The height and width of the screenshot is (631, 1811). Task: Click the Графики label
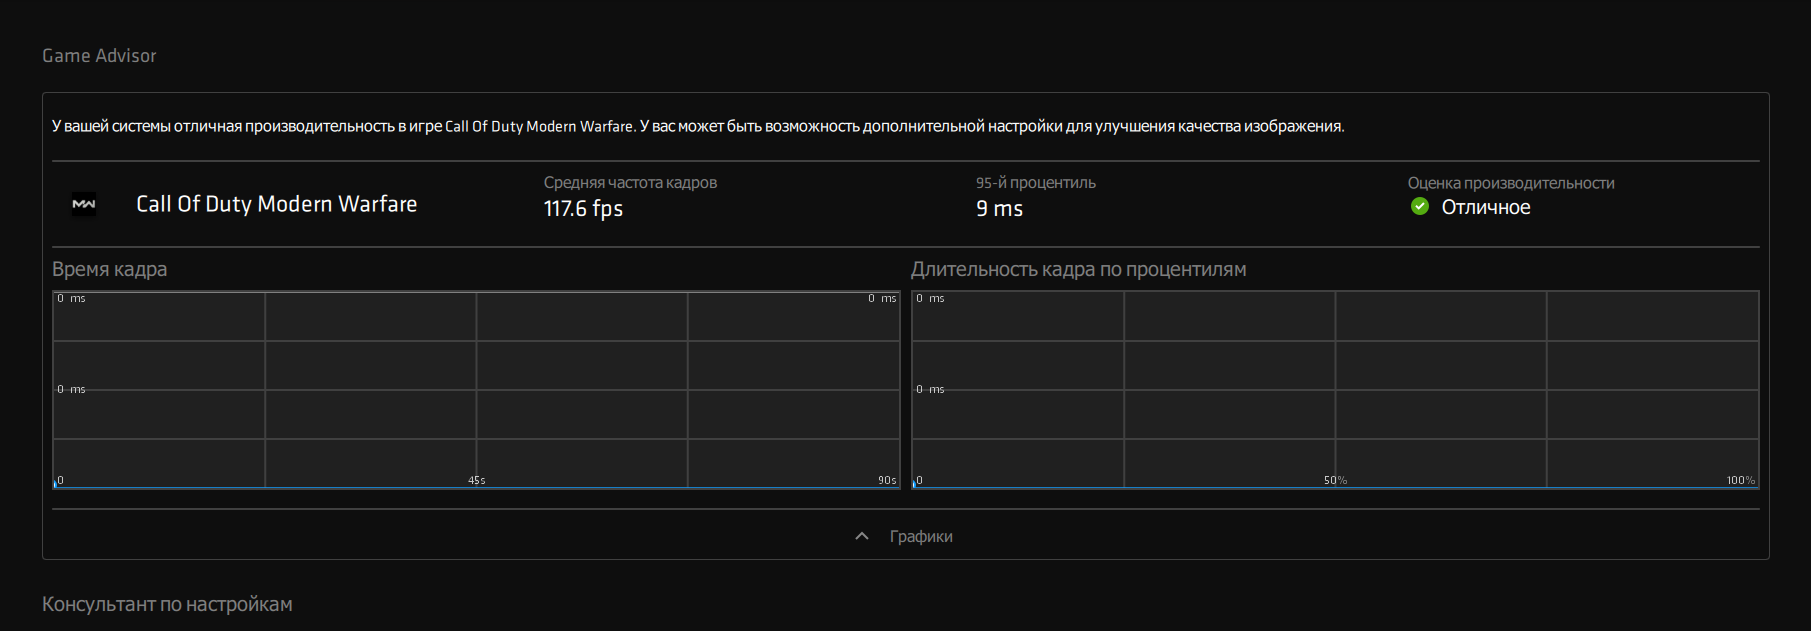pyautogui.click(x=921, y=537)
